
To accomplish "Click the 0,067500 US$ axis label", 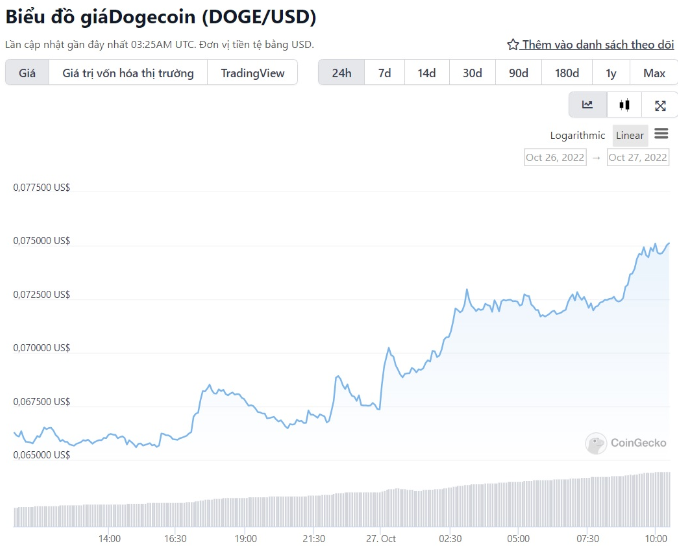I will 42,402.
